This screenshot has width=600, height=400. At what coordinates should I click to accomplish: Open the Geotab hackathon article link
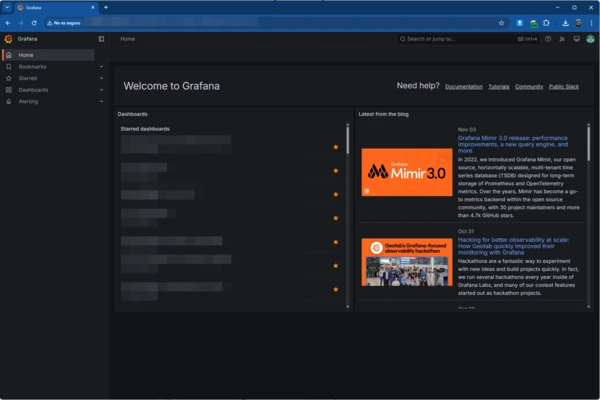point(513,246)
